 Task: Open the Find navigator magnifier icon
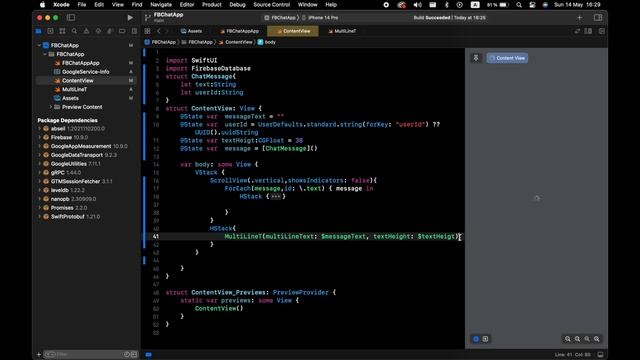point(74,31)
